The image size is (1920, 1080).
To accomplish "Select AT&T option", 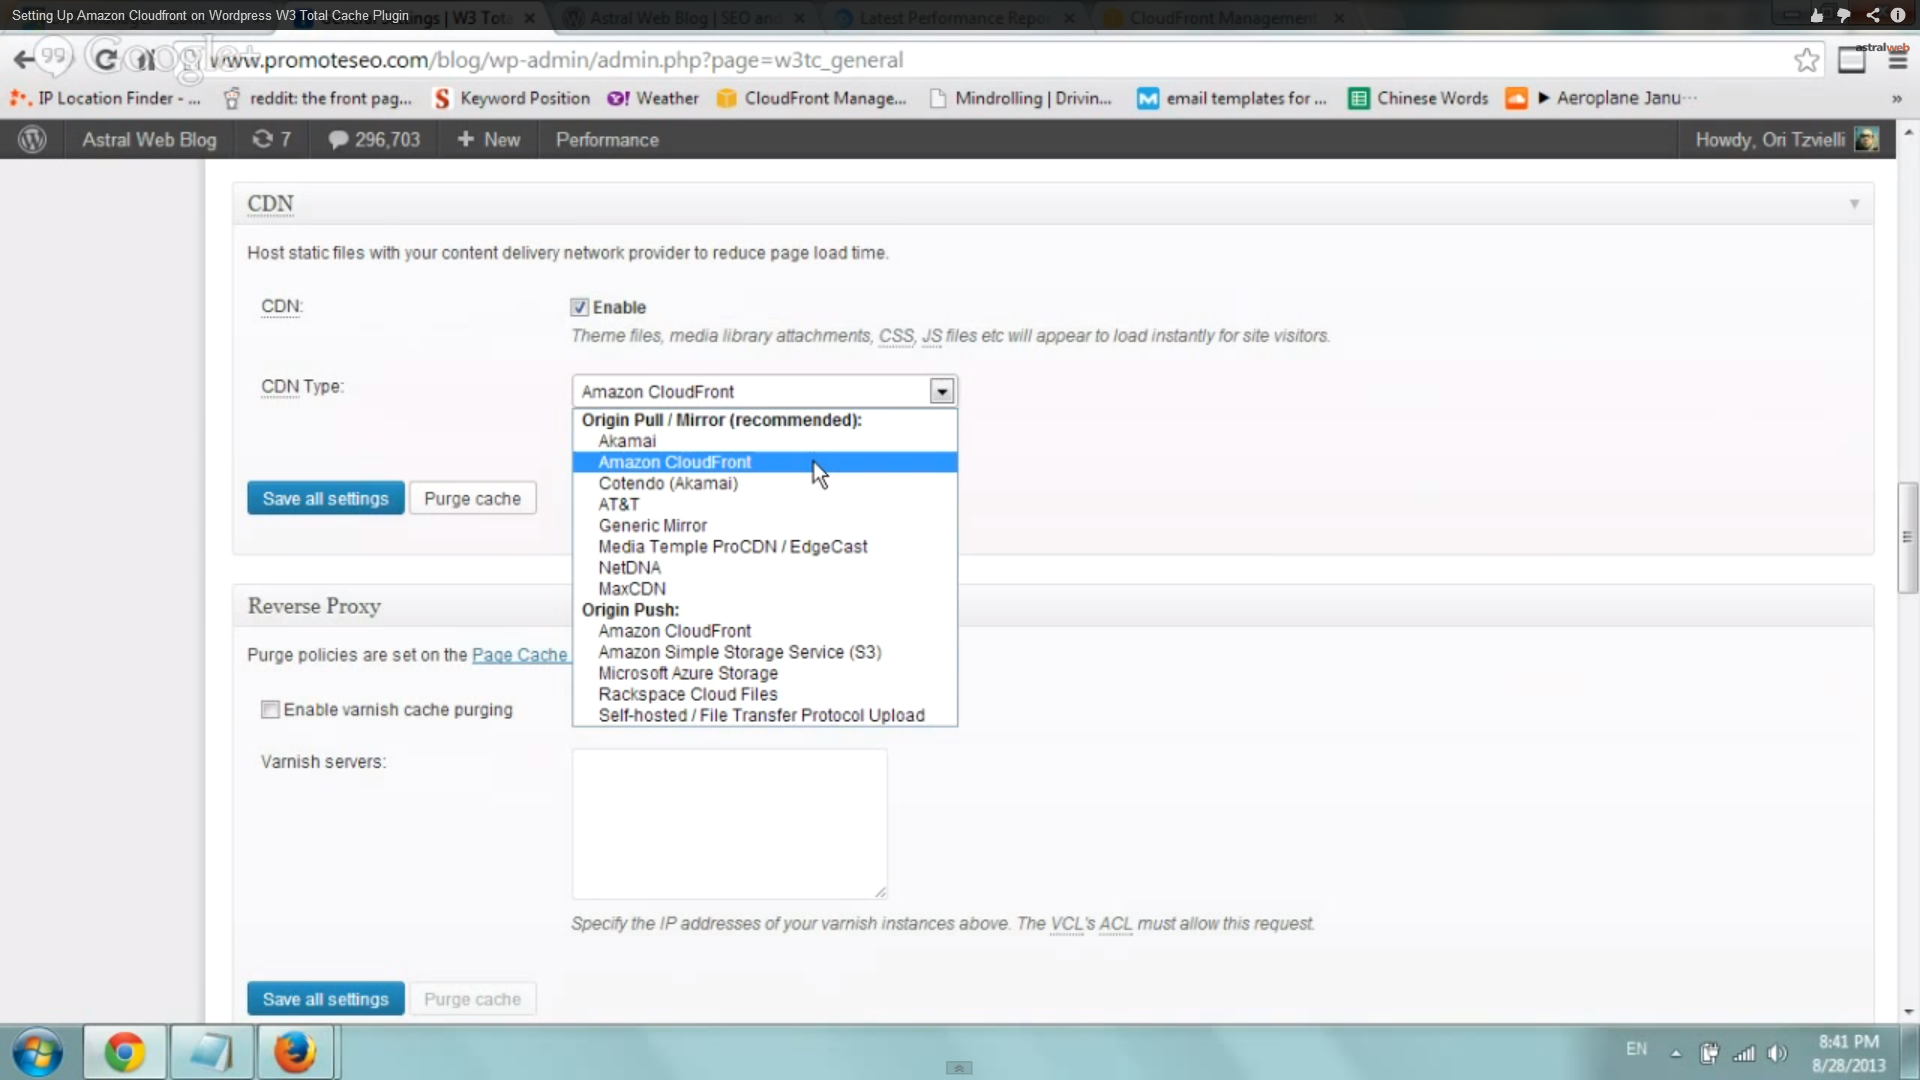I will (764, 504).
